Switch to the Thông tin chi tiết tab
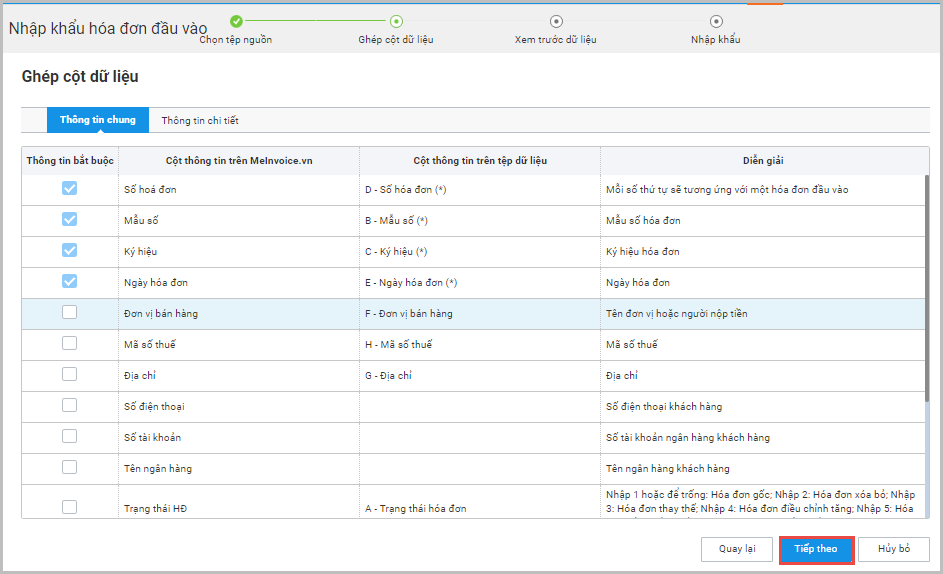 click(200, 120)
